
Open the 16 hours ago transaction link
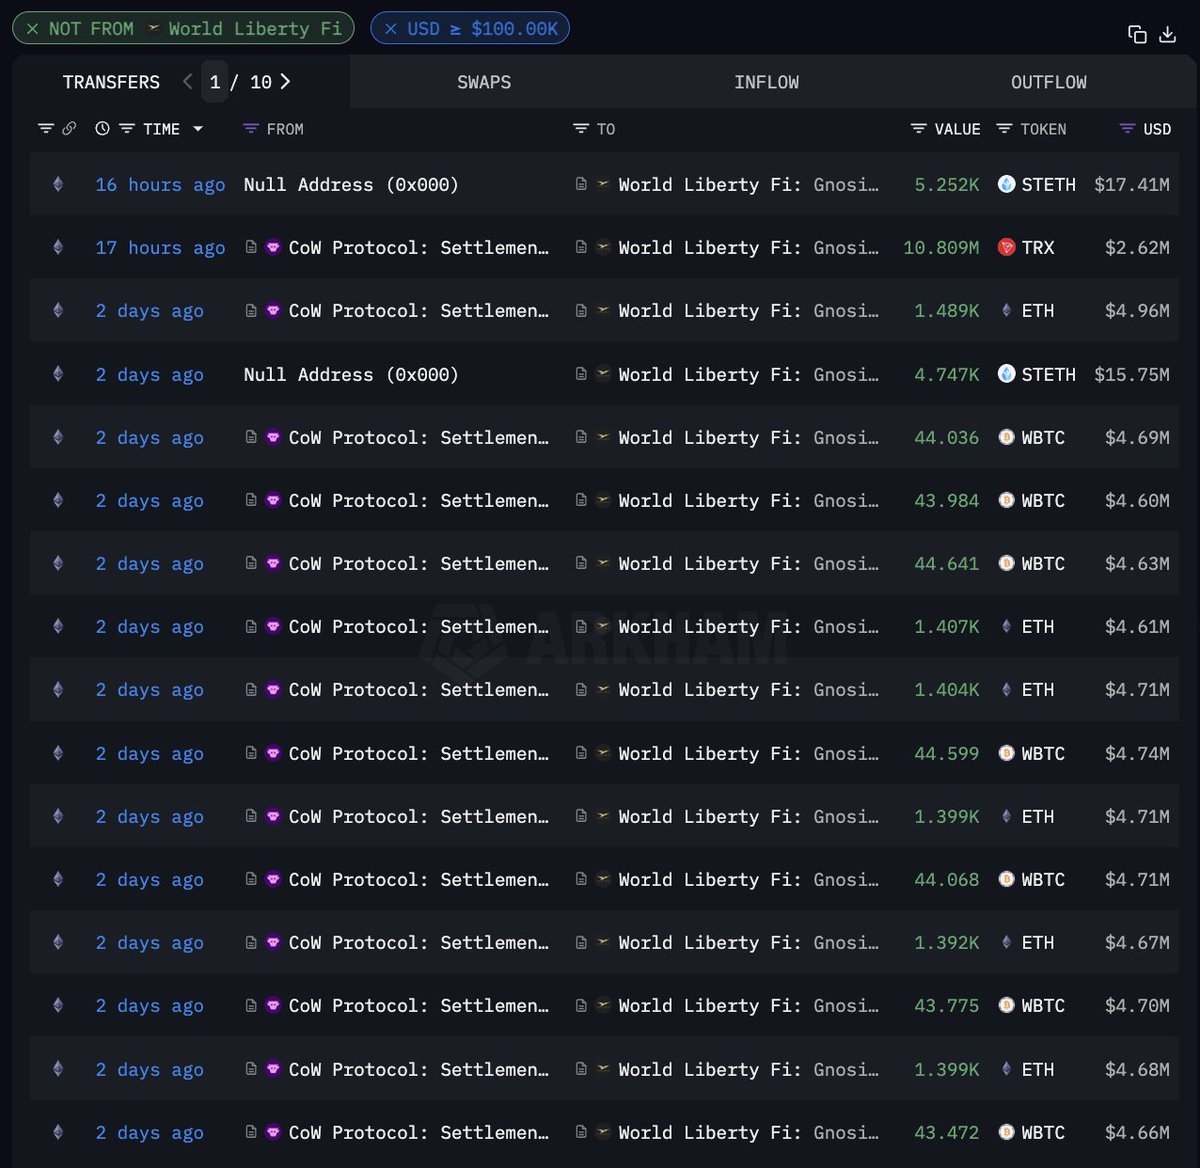[x=160, y=185]
